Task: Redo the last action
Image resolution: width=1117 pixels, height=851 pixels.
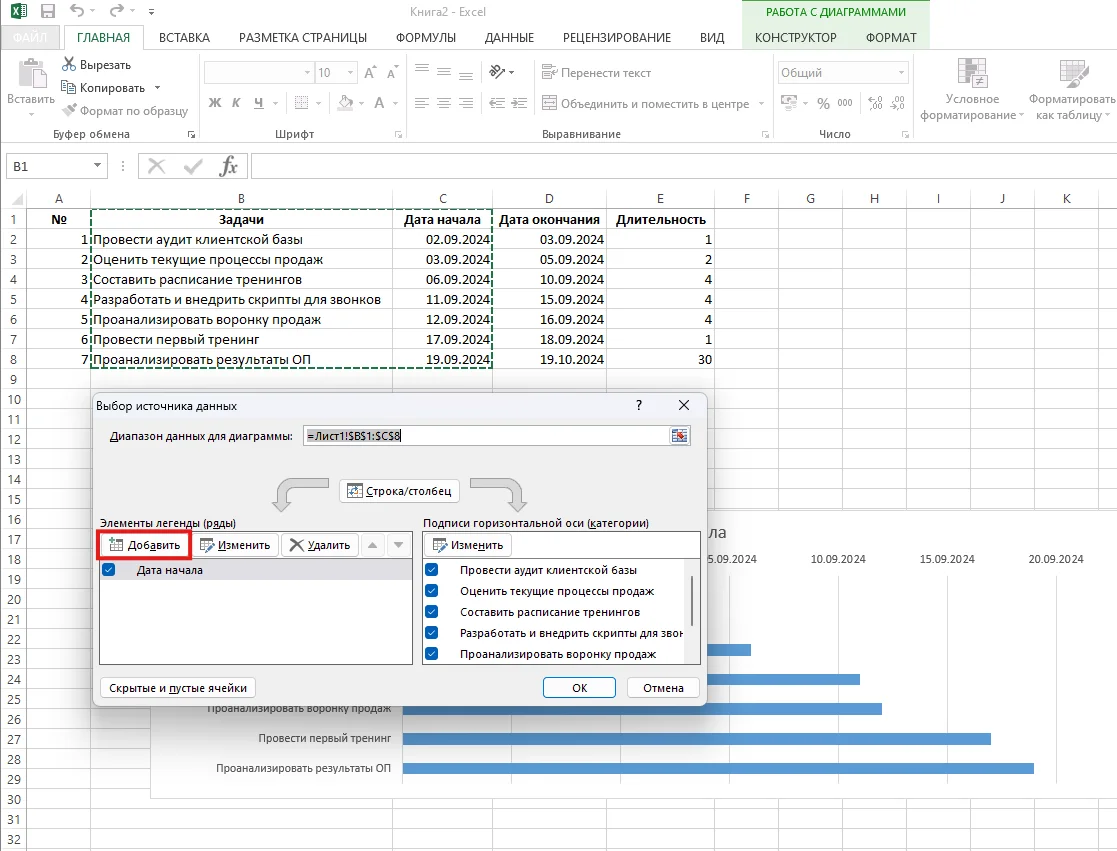Action: point(116,11)
